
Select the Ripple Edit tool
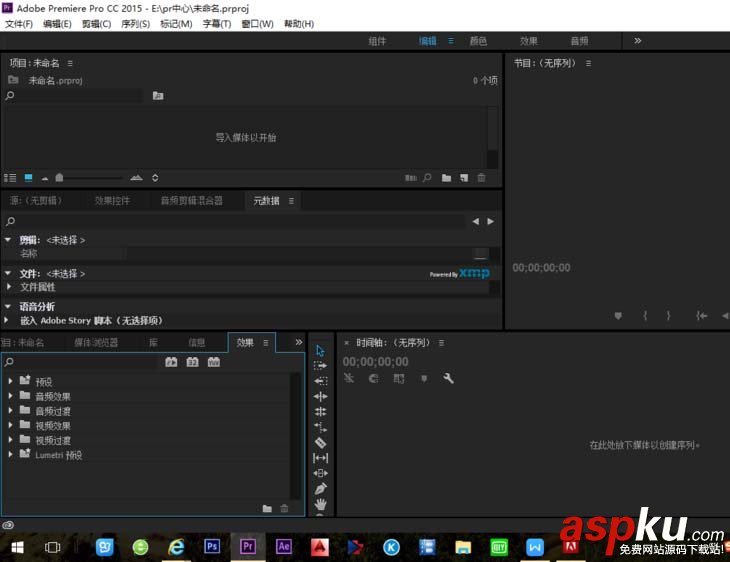[320, 397]
